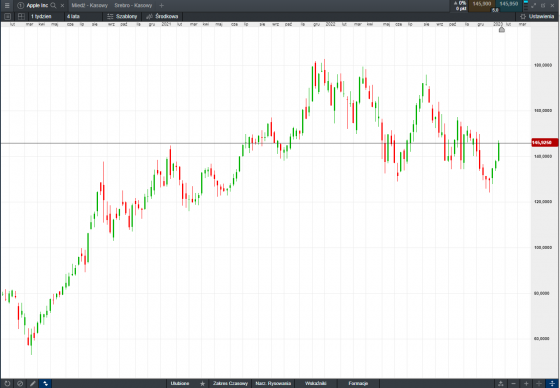Open instrument search magnifier in Apple tab
The width and height of the screenshot is (560, 388).
tap(53, 5)
